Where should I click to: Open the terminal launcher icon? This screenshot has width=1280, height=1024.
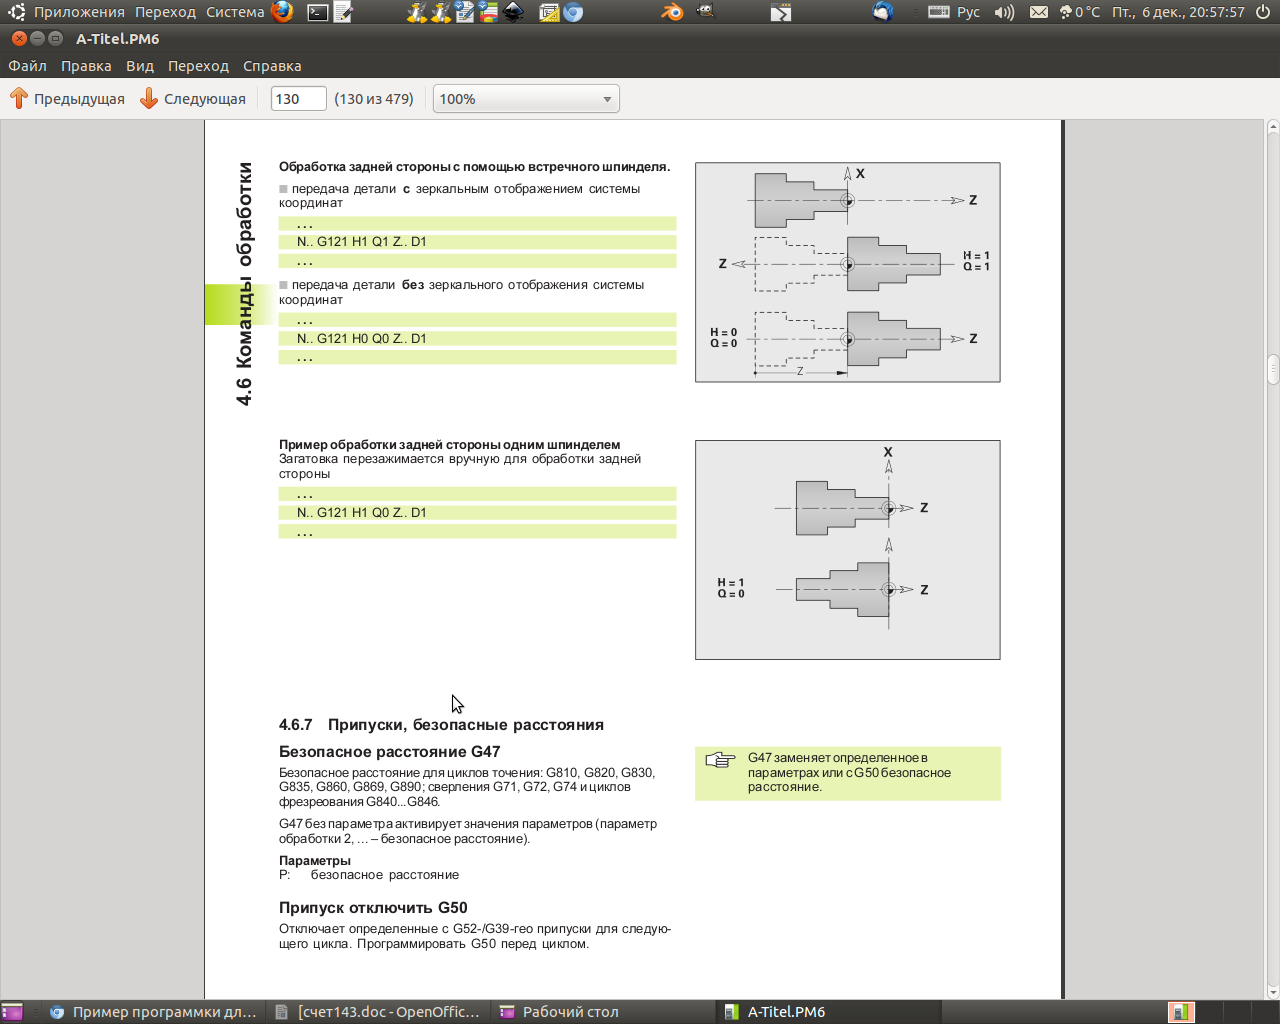pos(318,12)
